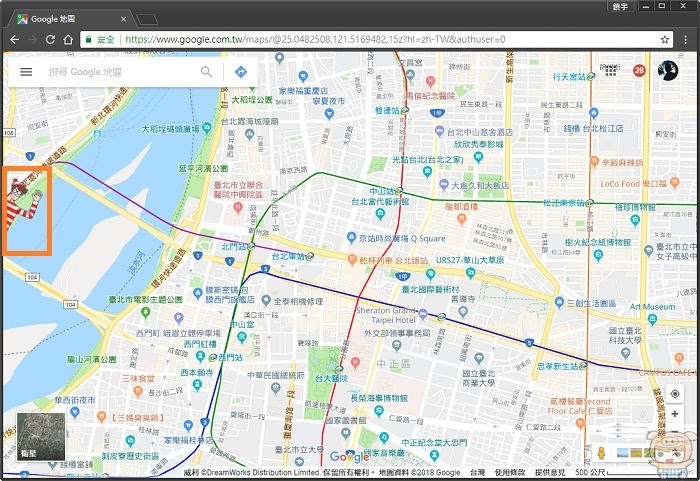
Task: Select the 樹火紀念紙博物館 pin
Action: point(598,255)
